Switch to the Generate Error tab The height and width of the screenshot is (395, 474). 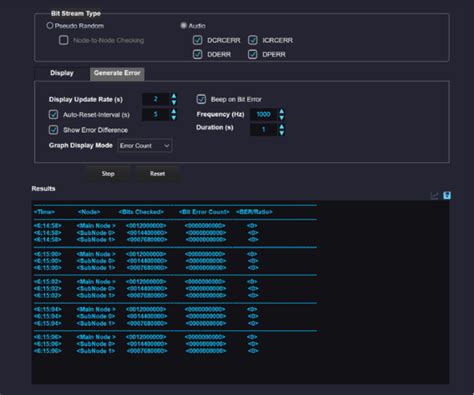(117, 73)
